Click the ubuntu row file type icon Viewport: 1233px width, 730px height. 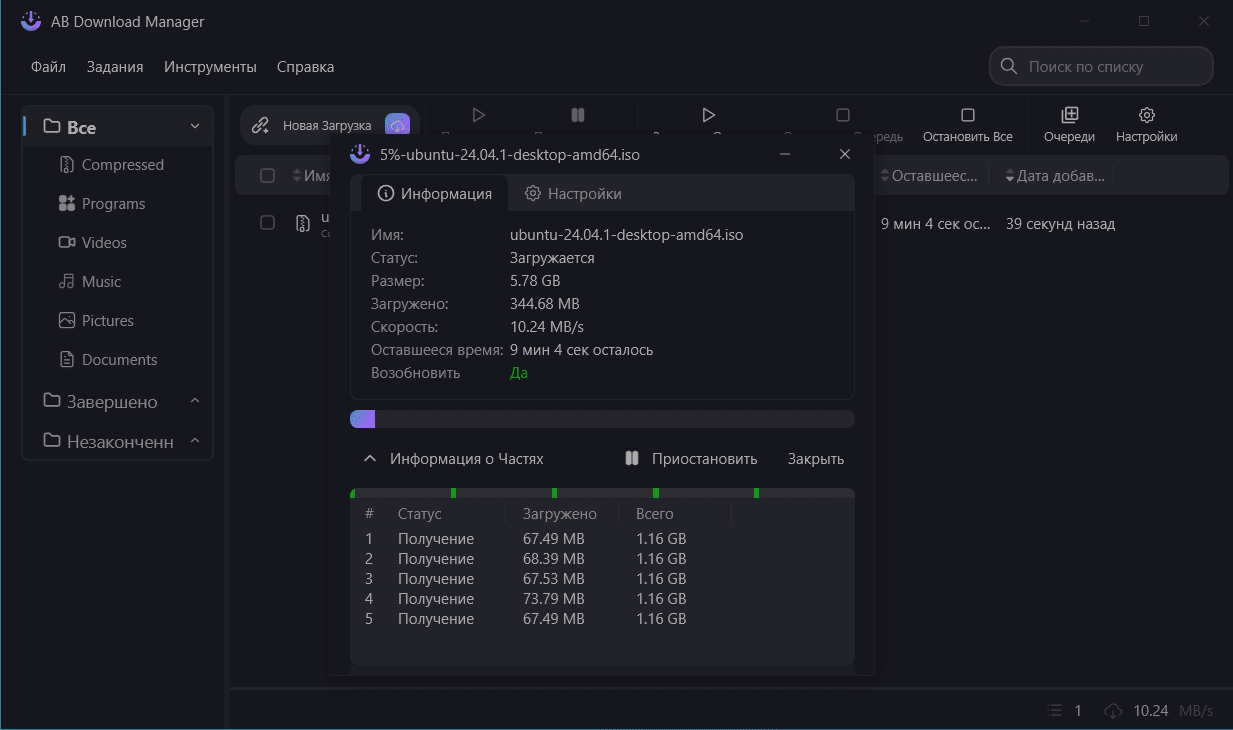click(x=303, y=224)
